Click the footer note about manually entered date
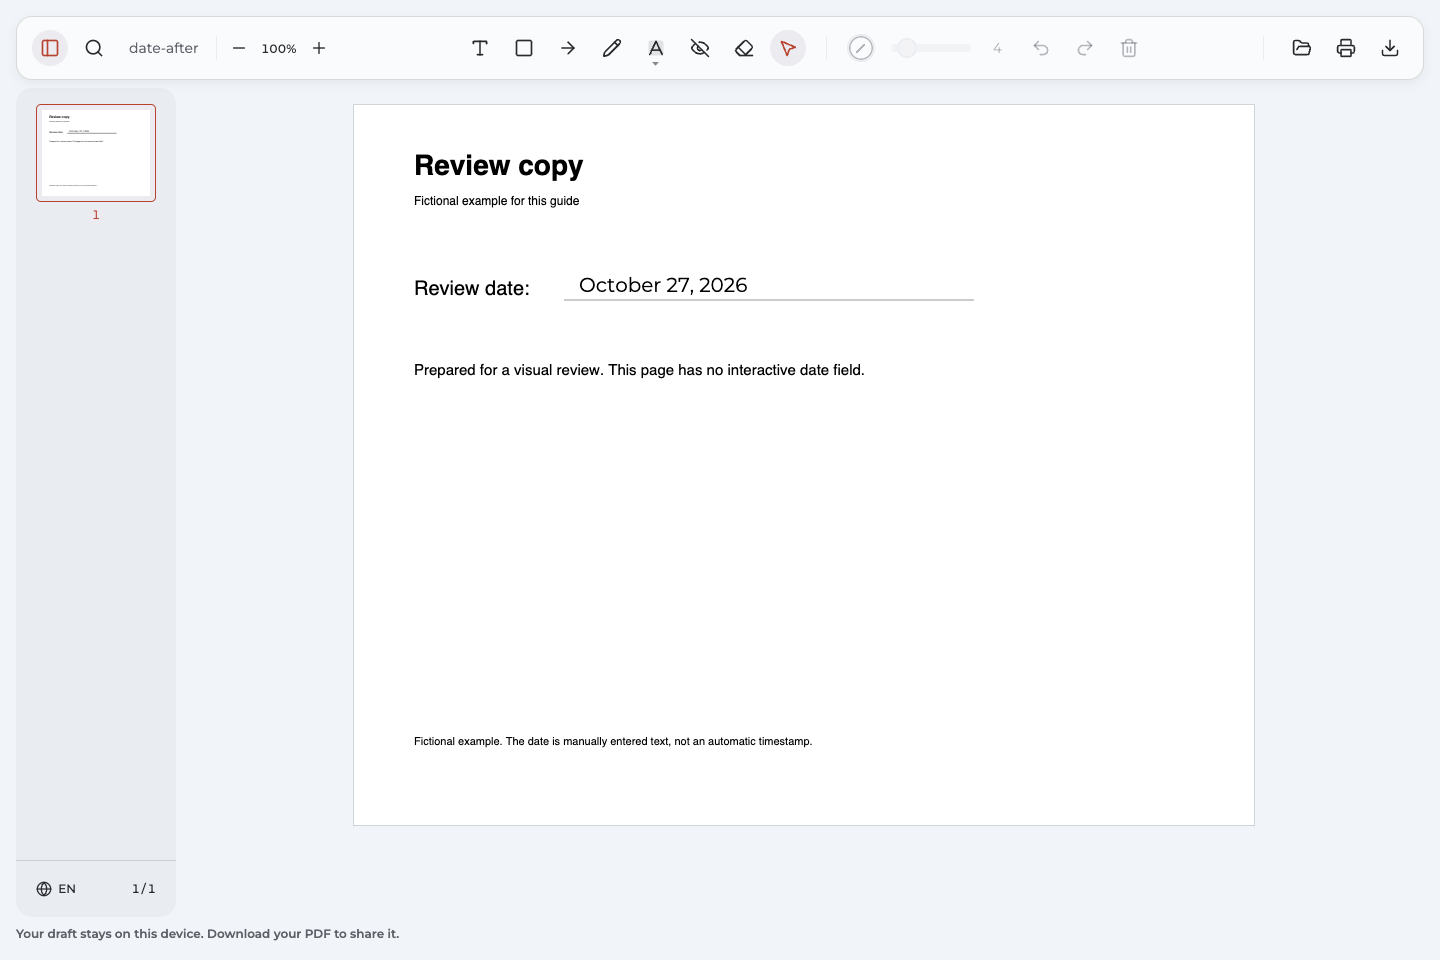1440x960 pixels. pyautogui.click(x=613, y=741)
